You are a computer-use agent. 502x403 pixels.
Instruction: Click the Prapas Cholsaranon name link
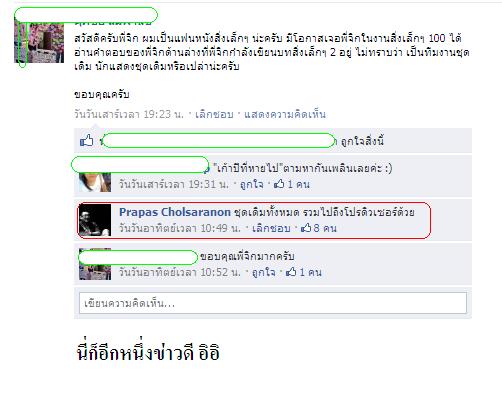pyautogui.click(x=175, y=212)
